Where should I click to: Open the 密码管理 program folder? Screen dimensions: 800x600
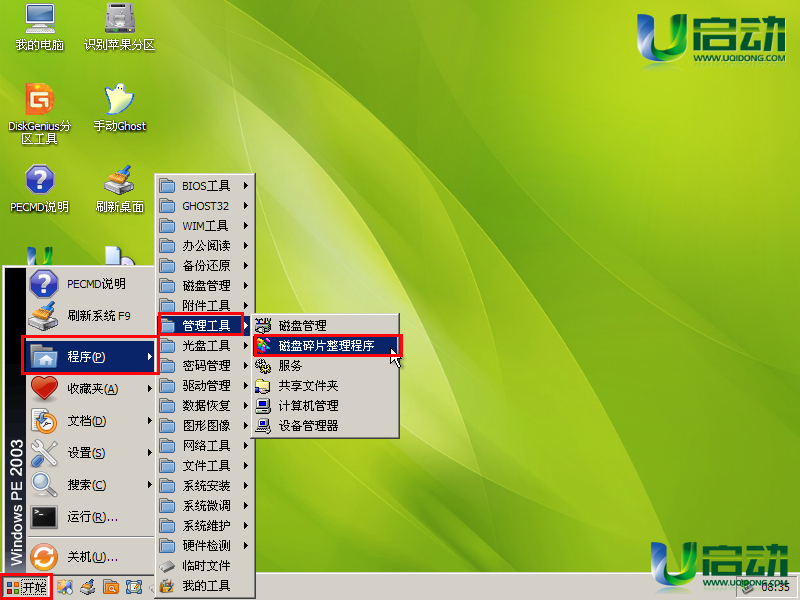pos(205,365)
